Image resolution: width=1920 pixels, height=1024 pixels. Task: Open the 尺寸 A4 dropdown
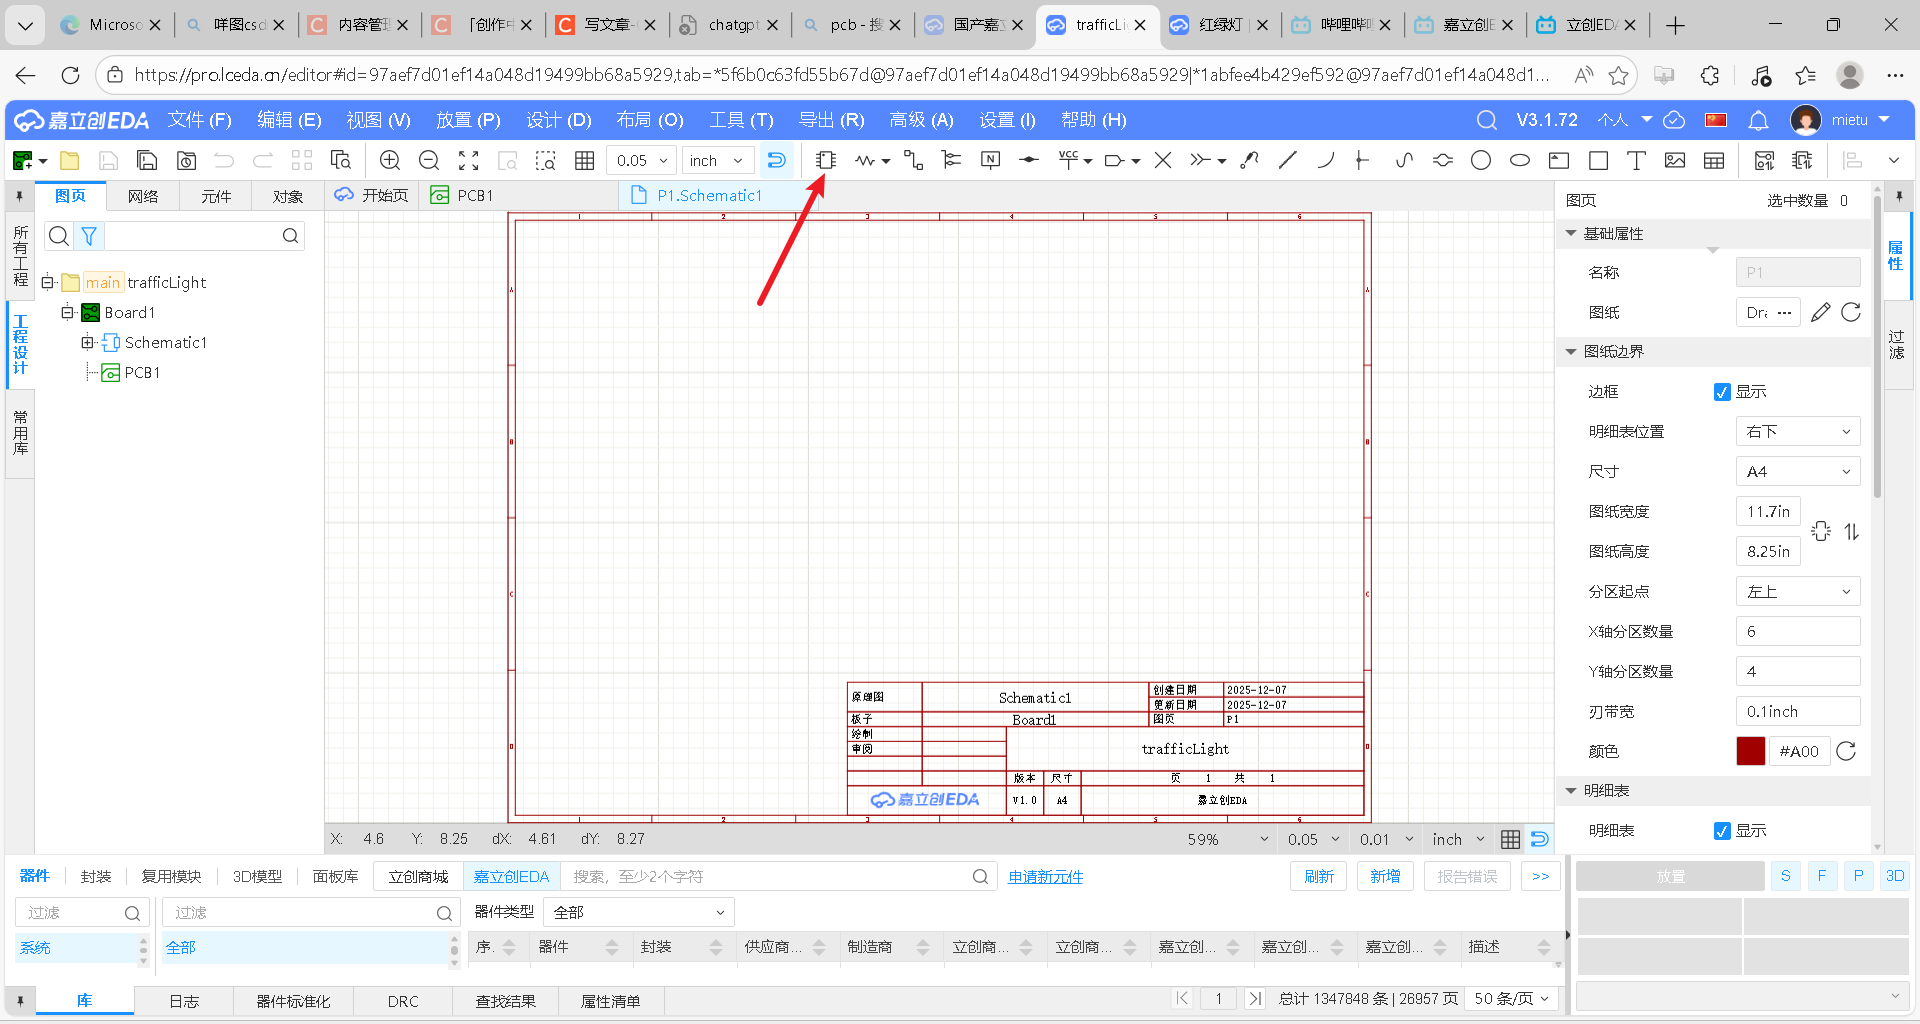1798,472
